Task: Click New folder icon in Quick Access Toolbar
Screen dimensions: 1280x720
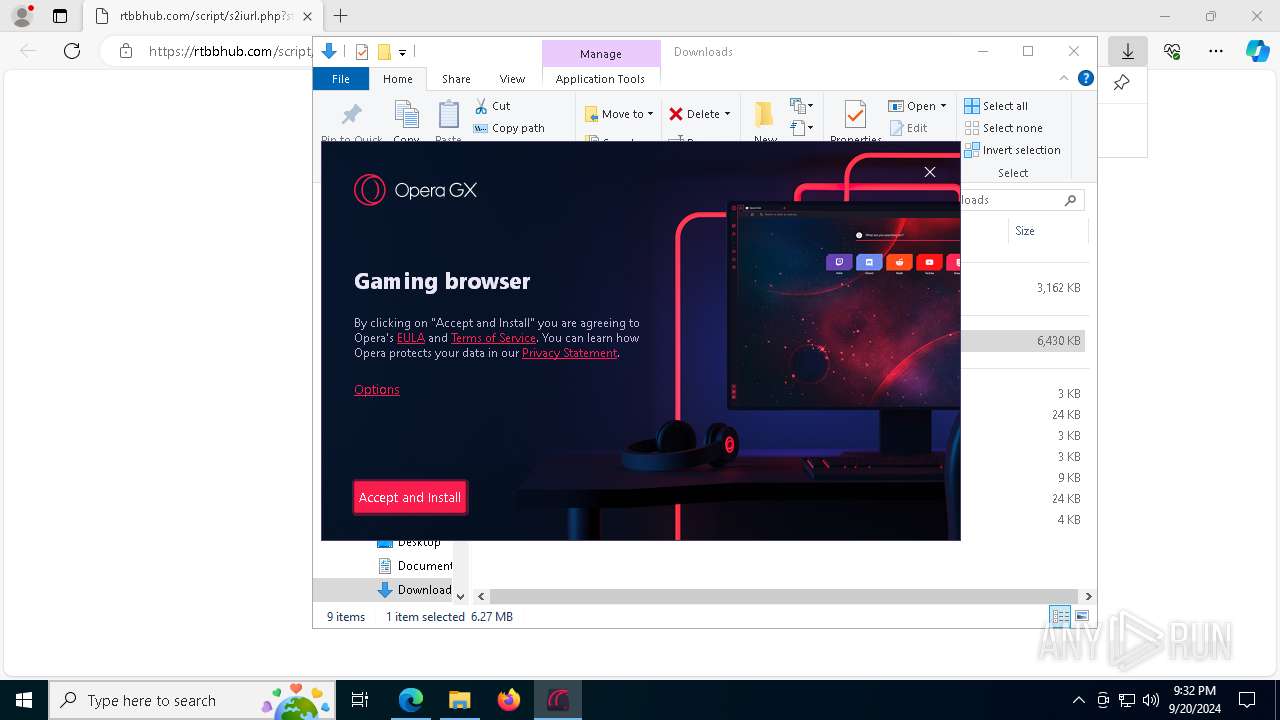Action: [384, 52]
